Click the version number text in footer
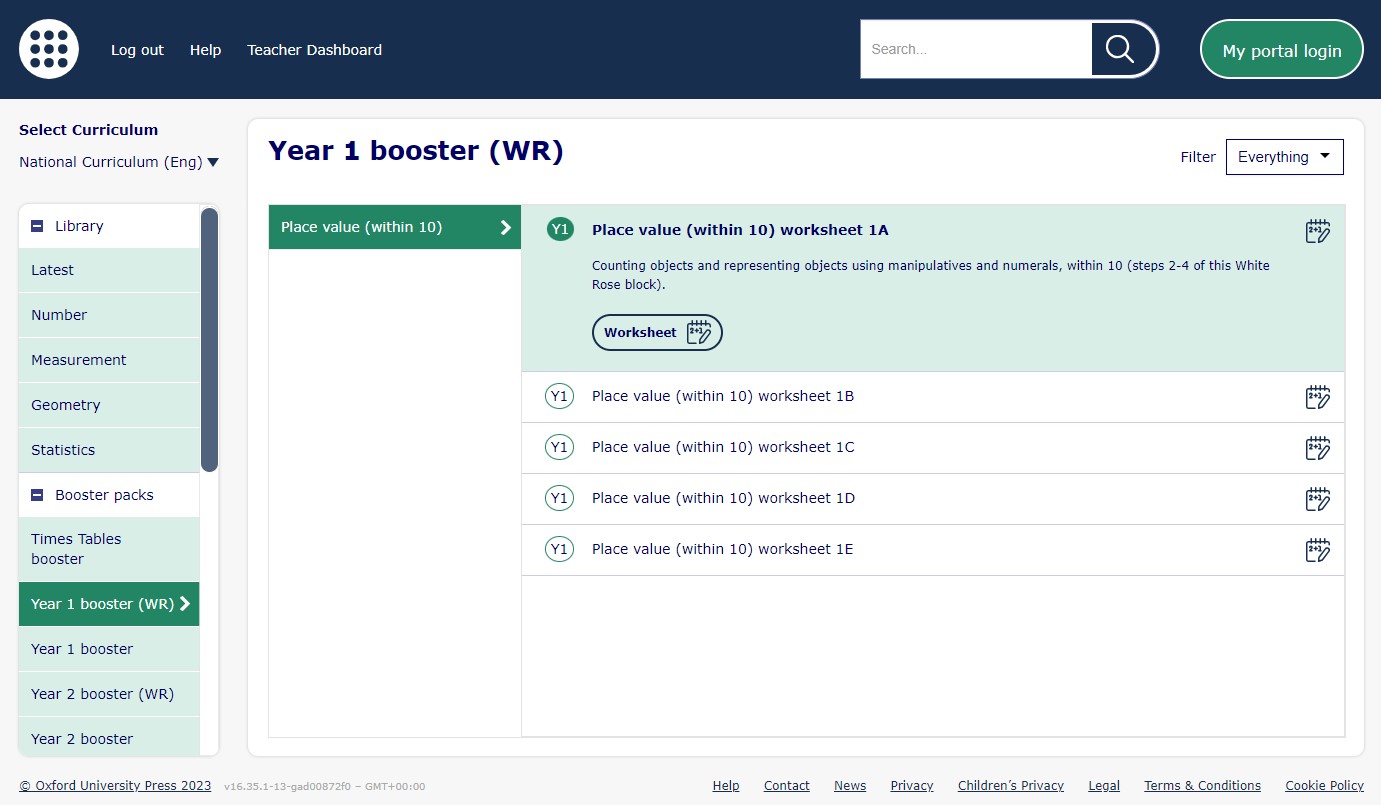This screenshot has width=1381, height=805. click(324, 787)
